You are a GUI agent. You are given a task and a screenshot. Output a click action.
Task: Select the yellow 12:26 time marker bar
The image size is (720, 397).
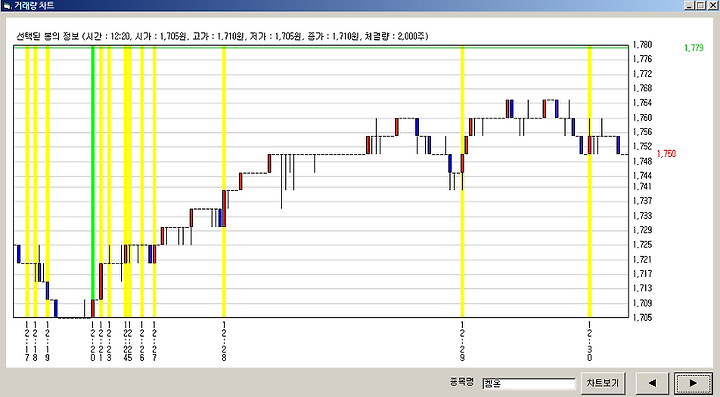coord(142,182)
